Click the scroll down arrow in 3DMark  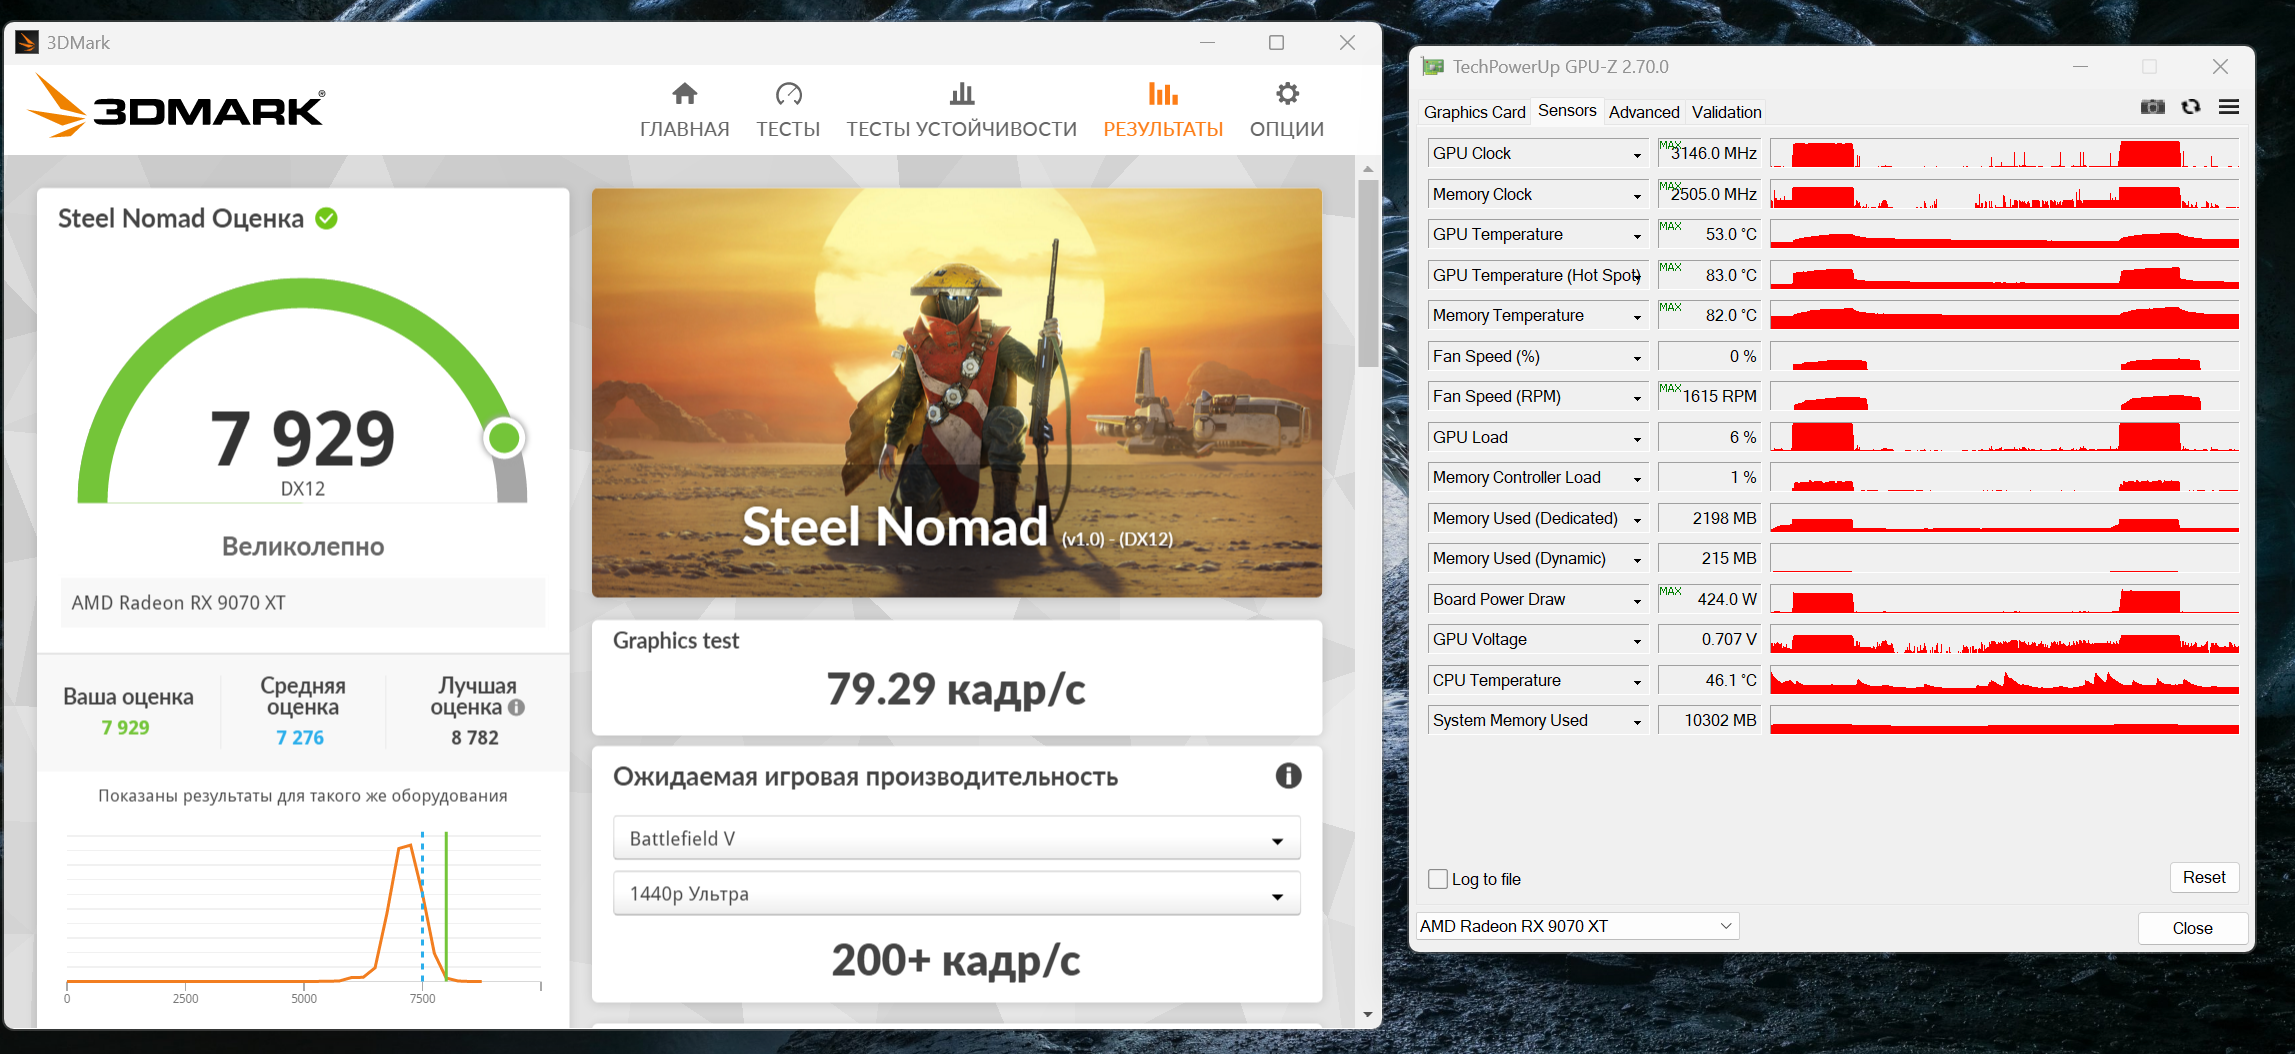[1367, 1015]
